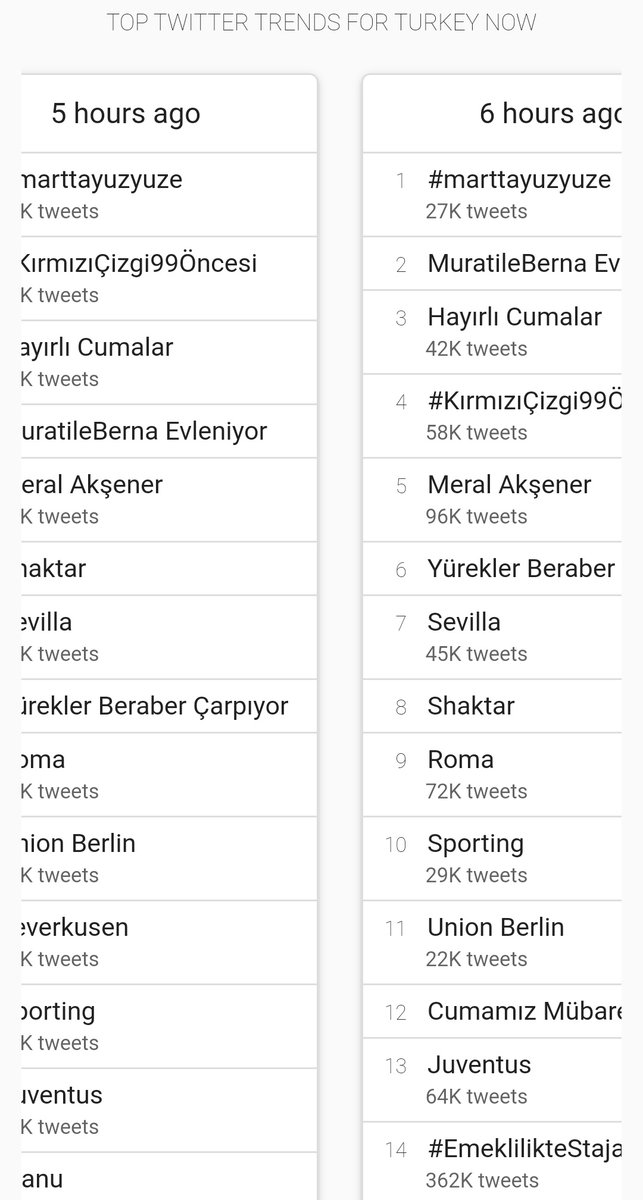The width and height of the screenshot is (643, 1200).
Task: Click the 5 hours ago column header
Action: (x=126, y=114)
